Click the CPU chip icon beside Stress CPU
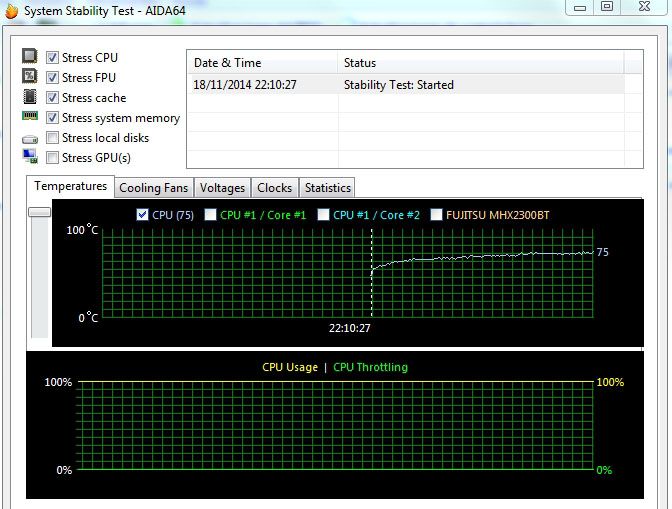The image size is (672, 509). click(30, 56)
